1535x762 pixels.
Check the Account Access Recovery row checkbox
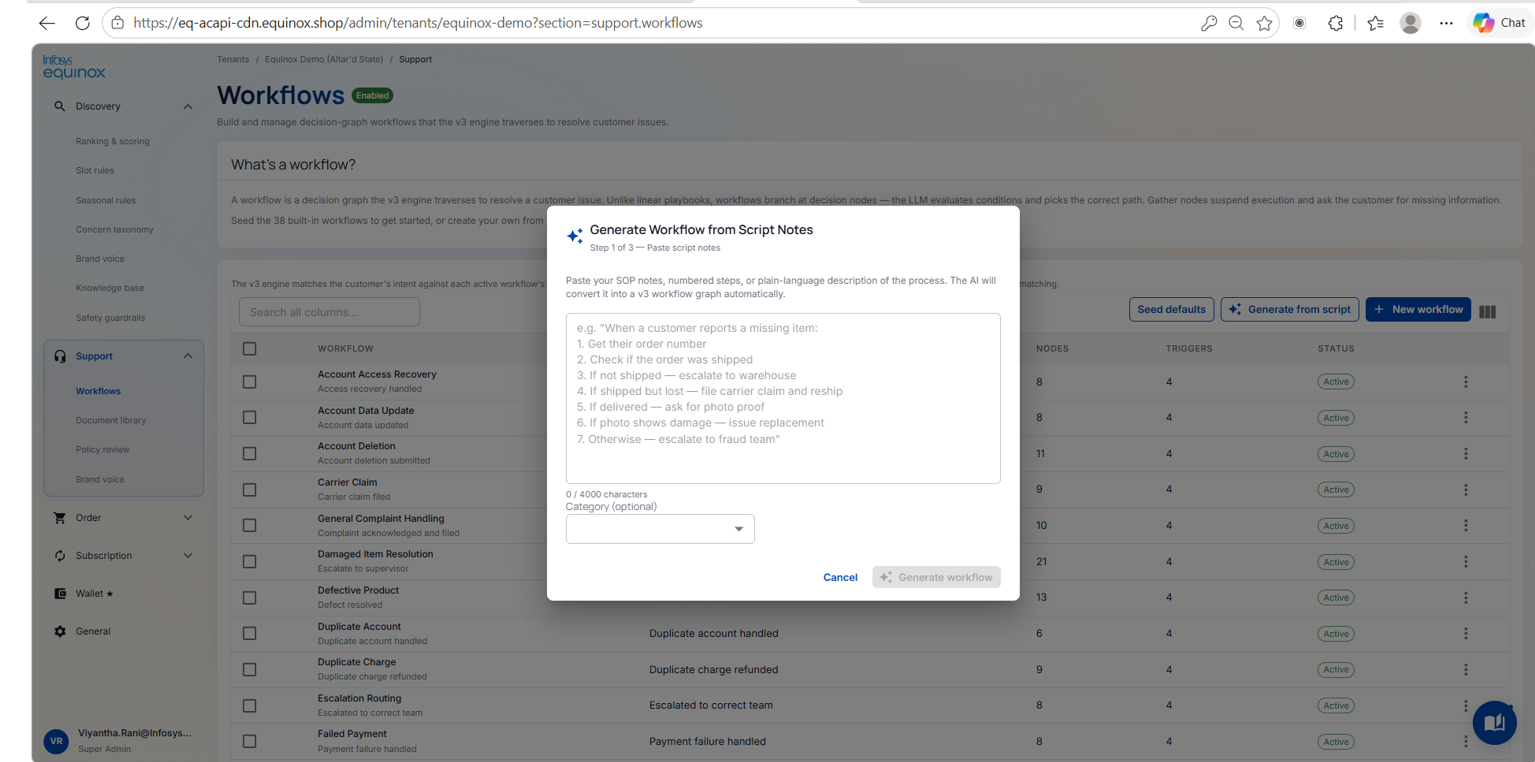(x=250, y=382)
